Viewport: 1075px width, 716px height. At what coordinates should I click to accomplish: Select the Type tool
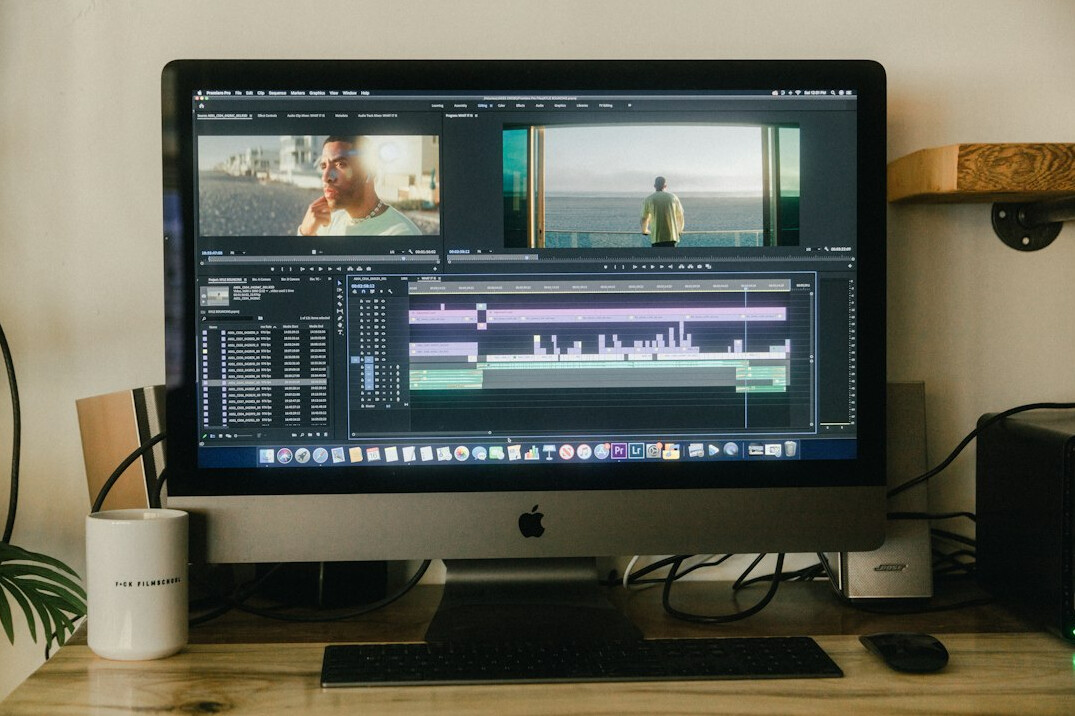coord(340,332)
